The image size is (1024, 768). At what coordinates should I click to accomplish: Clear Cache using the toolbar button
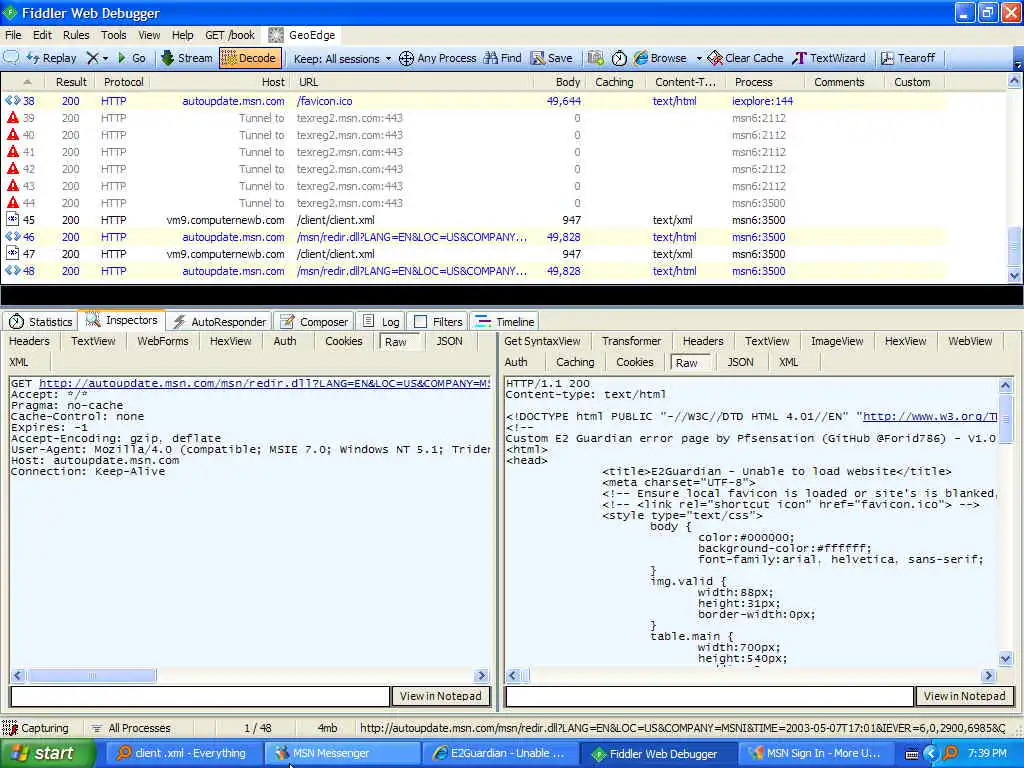[x=746, y=58]
